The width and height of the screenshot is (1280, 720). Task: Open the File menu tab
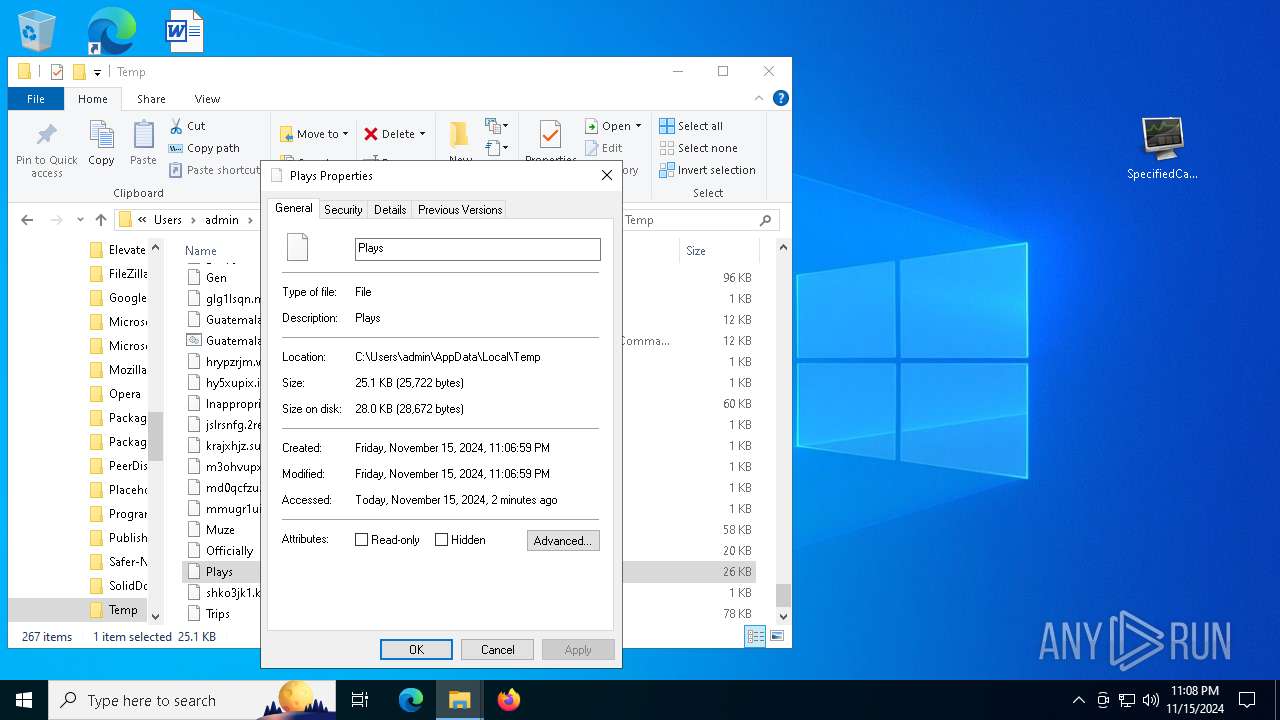(x=36, y=99)
